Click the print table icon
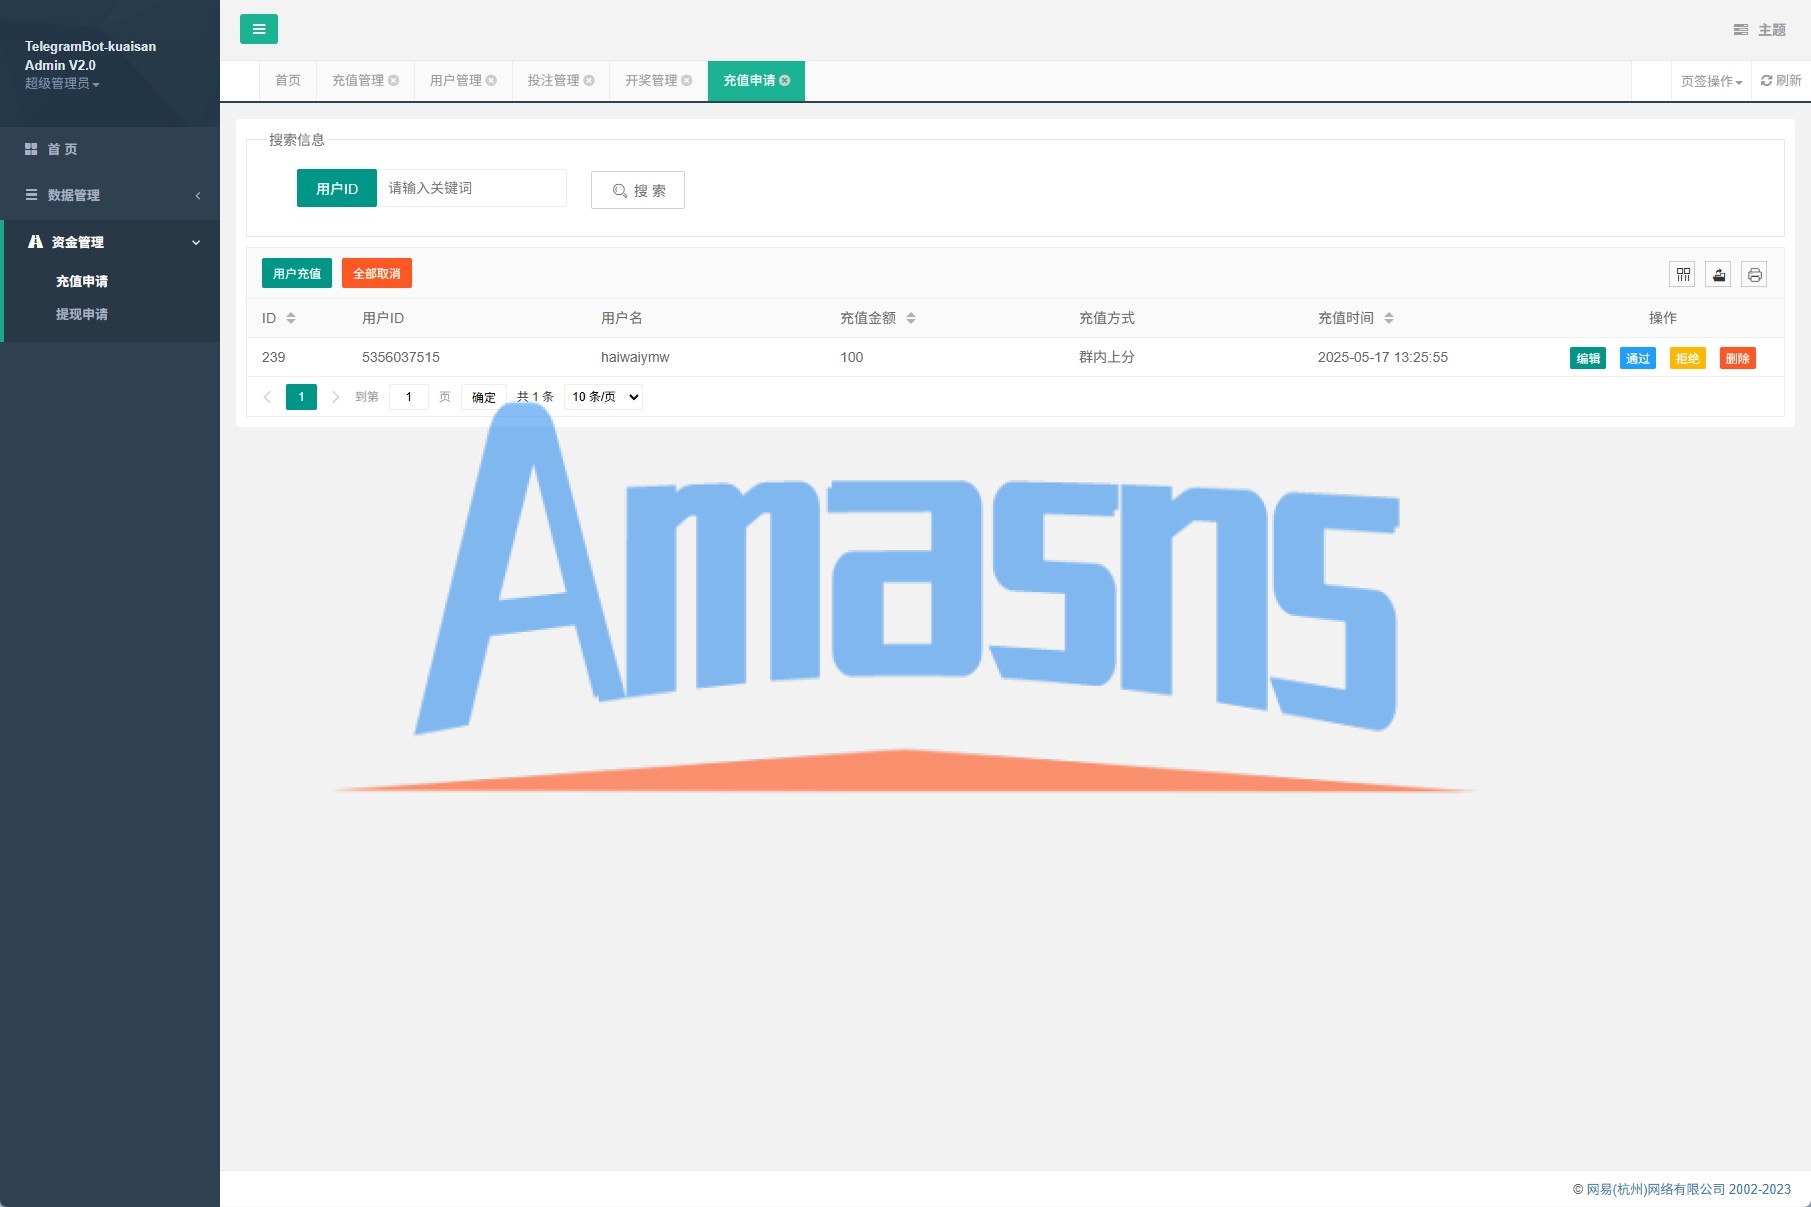 (1754, 274)
